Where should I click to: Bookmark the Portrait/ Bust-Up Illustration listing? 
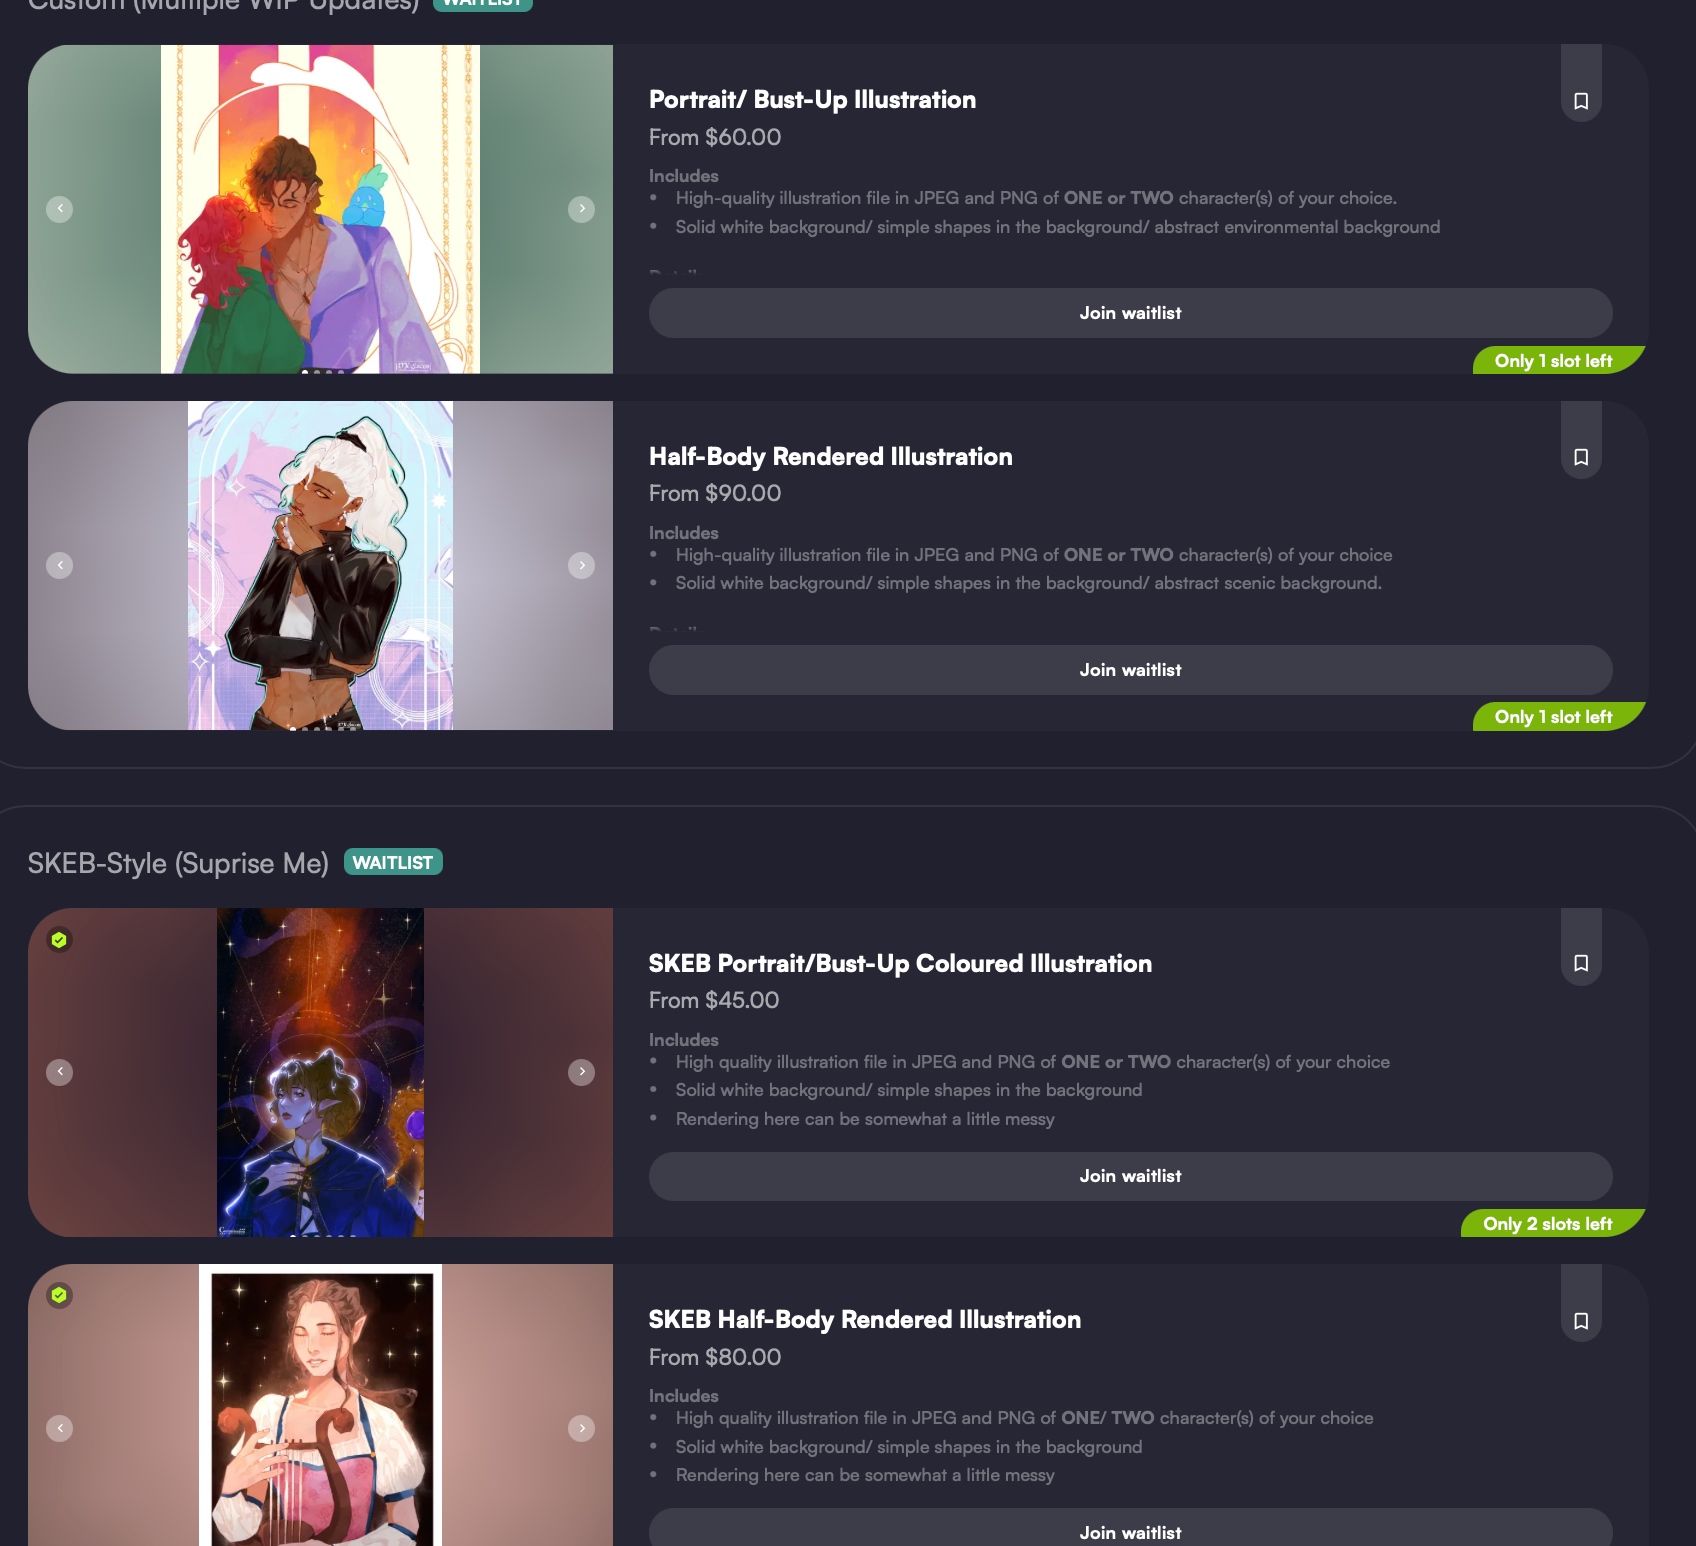[1581, 101]
